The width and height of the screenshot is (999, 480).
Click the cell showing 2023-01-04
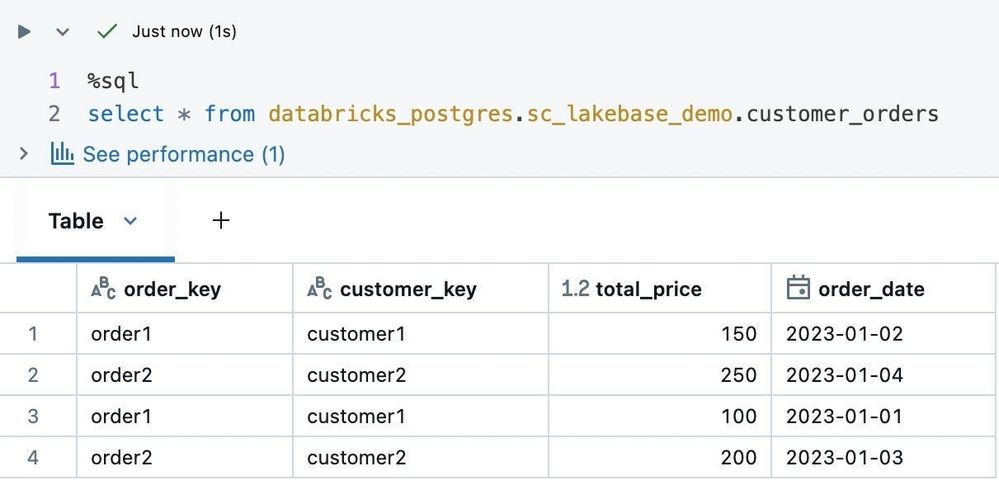click(x=844, y=375)
